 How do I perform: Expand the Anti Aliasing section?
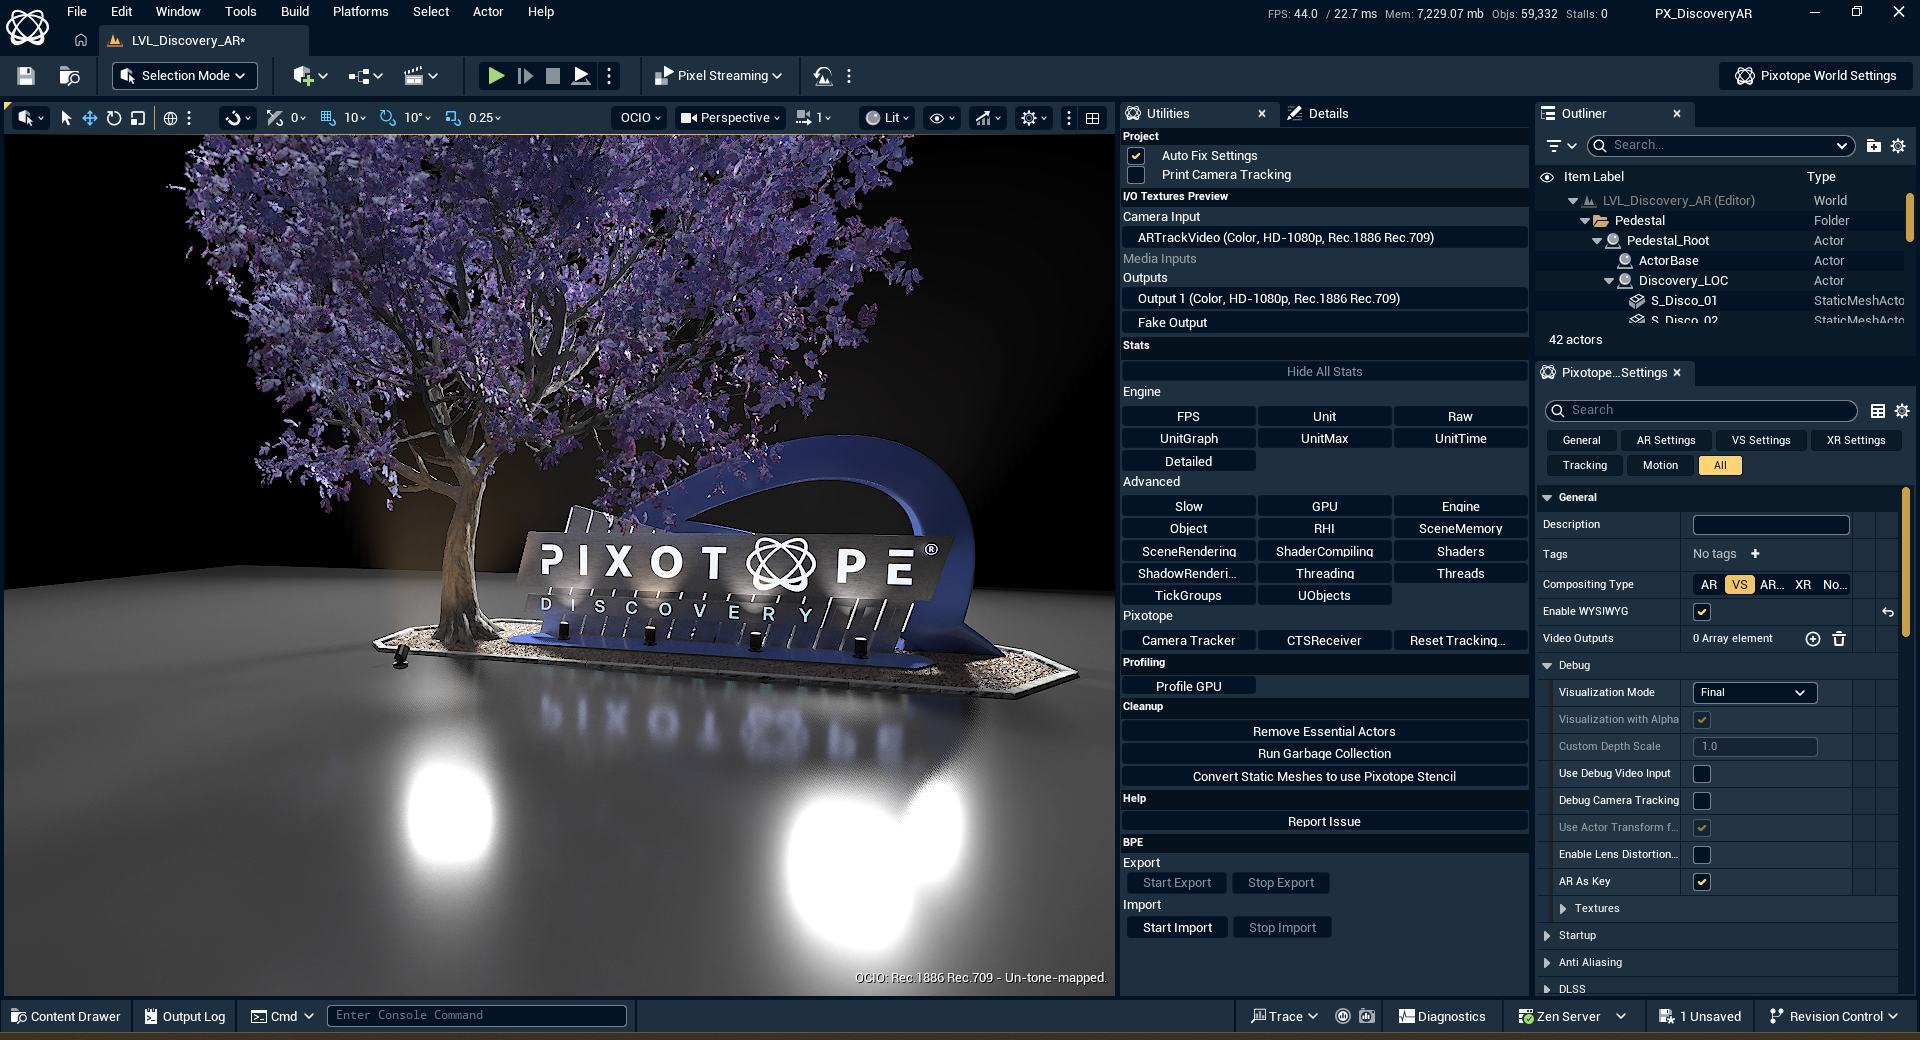point(1548,963)
